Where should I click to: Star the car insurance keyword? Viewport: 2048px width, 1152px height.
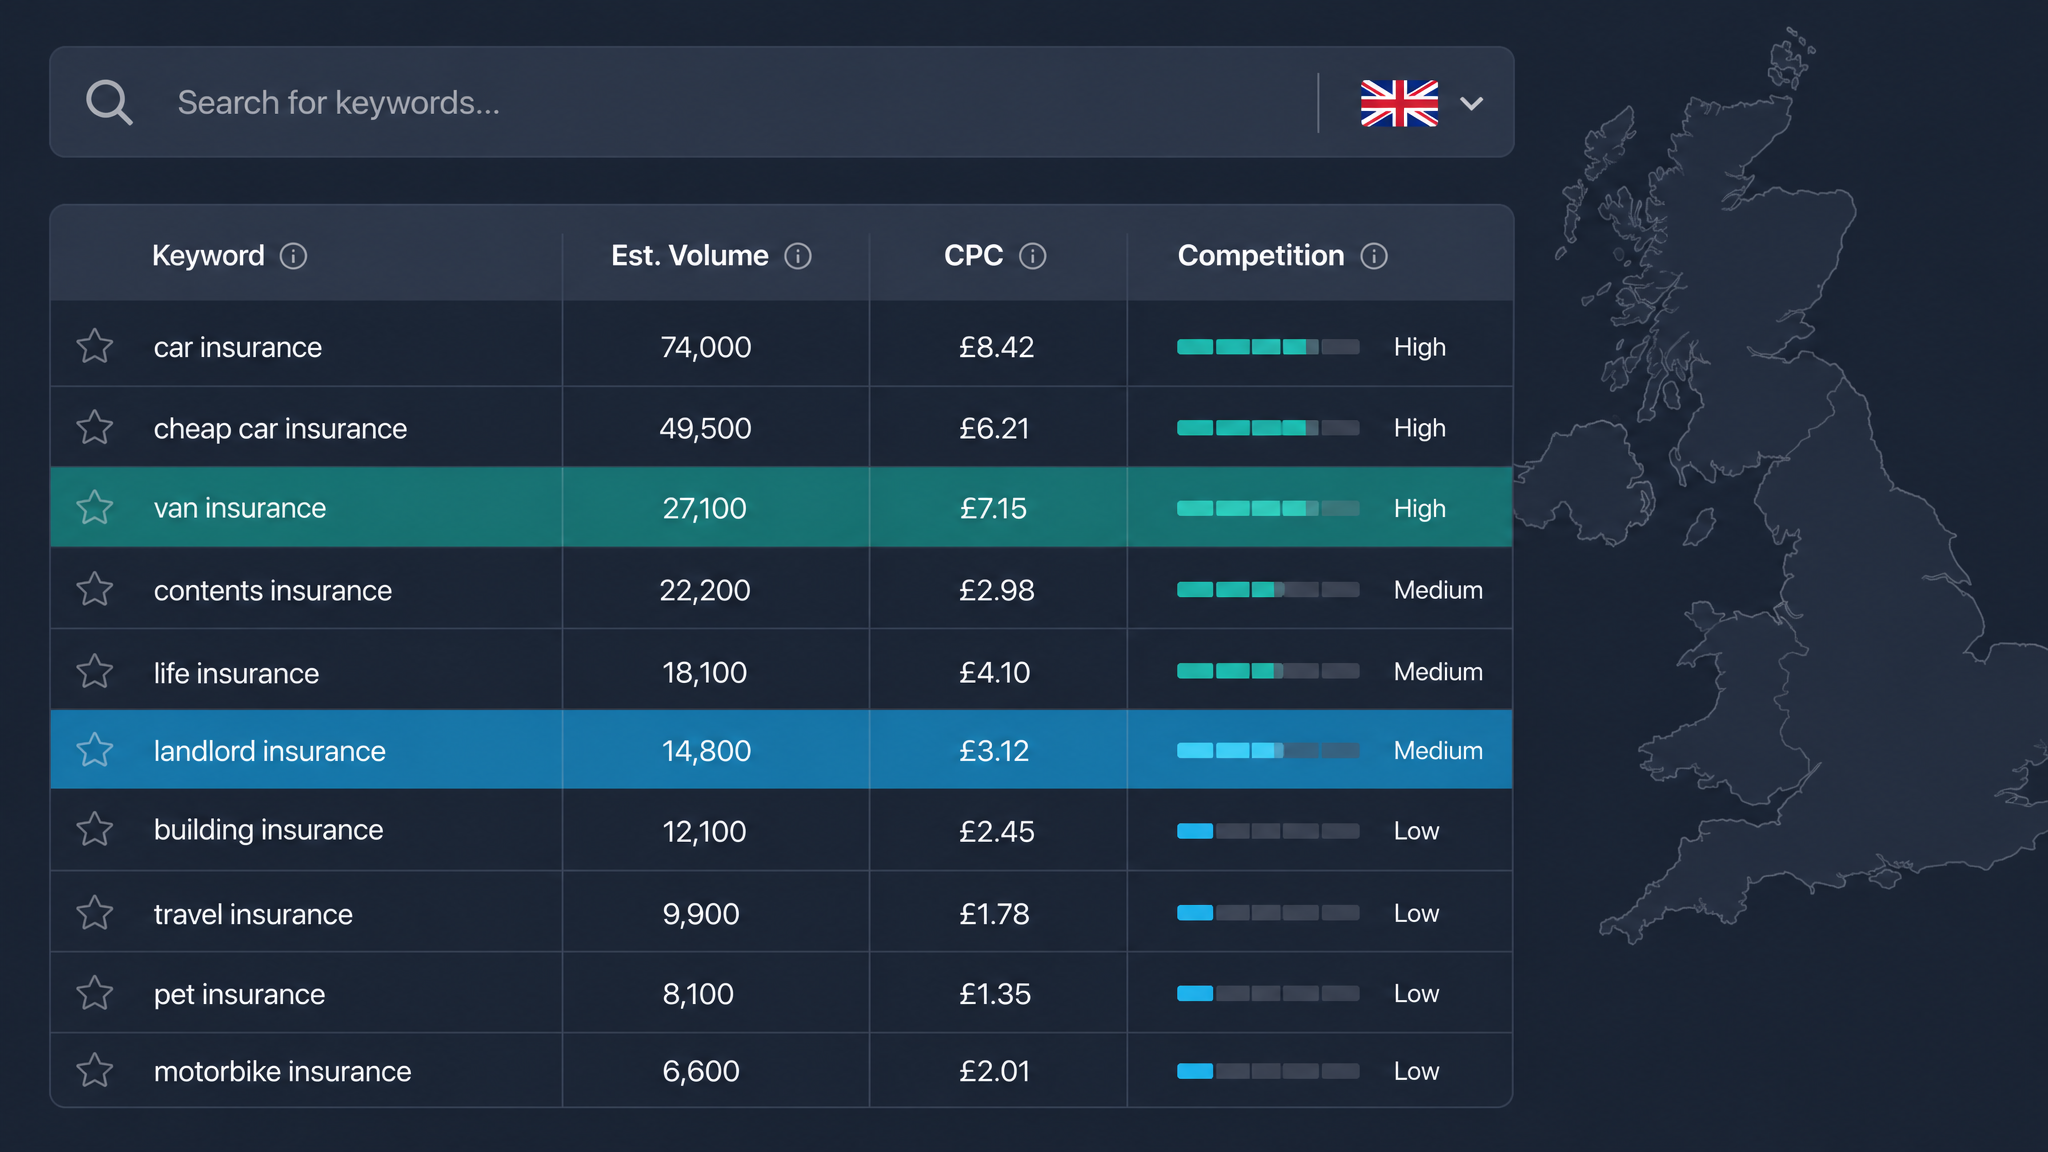95,346
